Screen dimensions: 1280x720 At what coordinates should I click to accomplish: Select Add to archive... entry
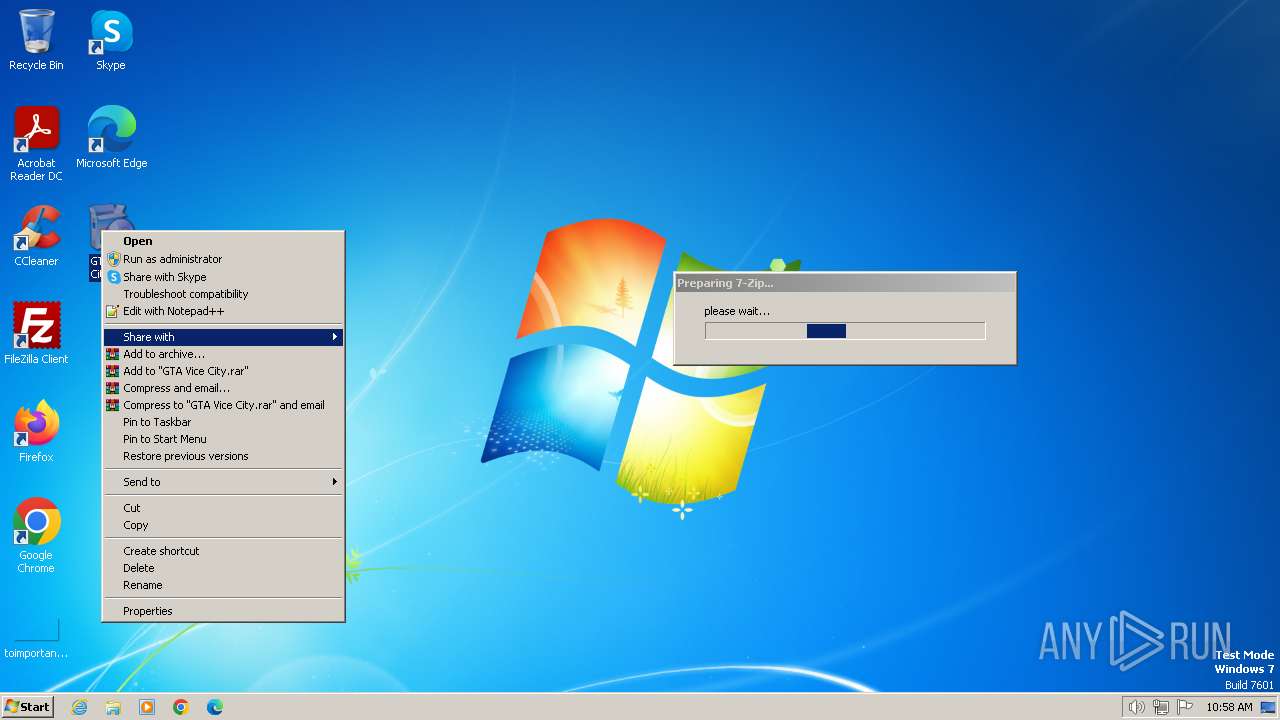point(224,354)
